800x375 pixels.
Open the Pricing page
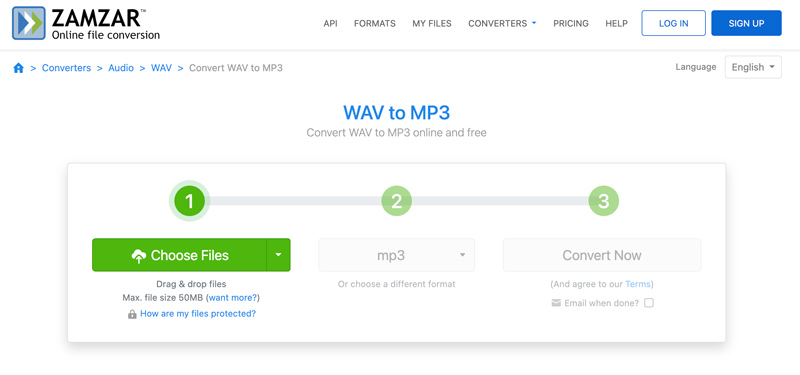tap(571, 23)
